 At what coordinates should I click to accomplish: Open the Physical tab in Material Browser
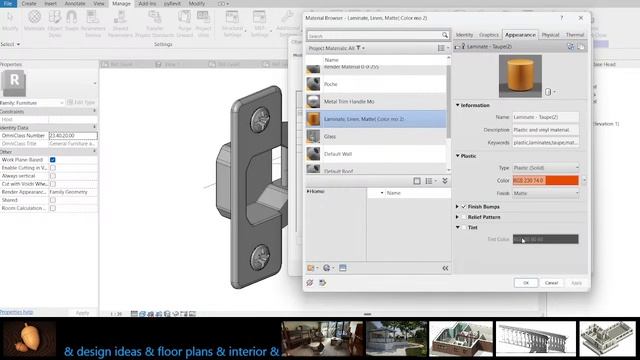(550, 35)
